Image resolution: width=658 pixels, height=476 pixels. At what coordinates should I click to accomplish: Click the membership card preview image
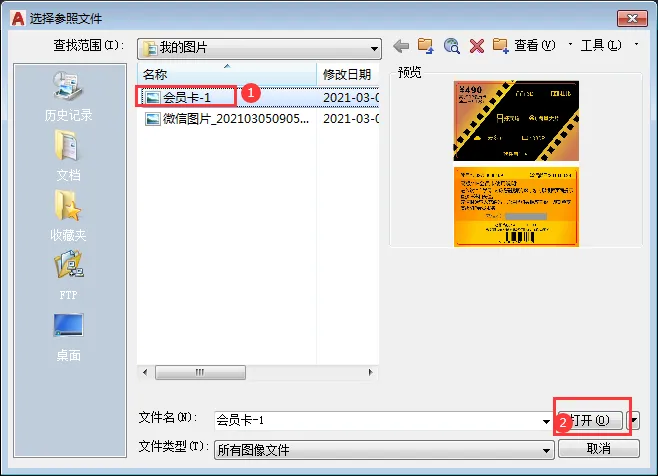516,164
